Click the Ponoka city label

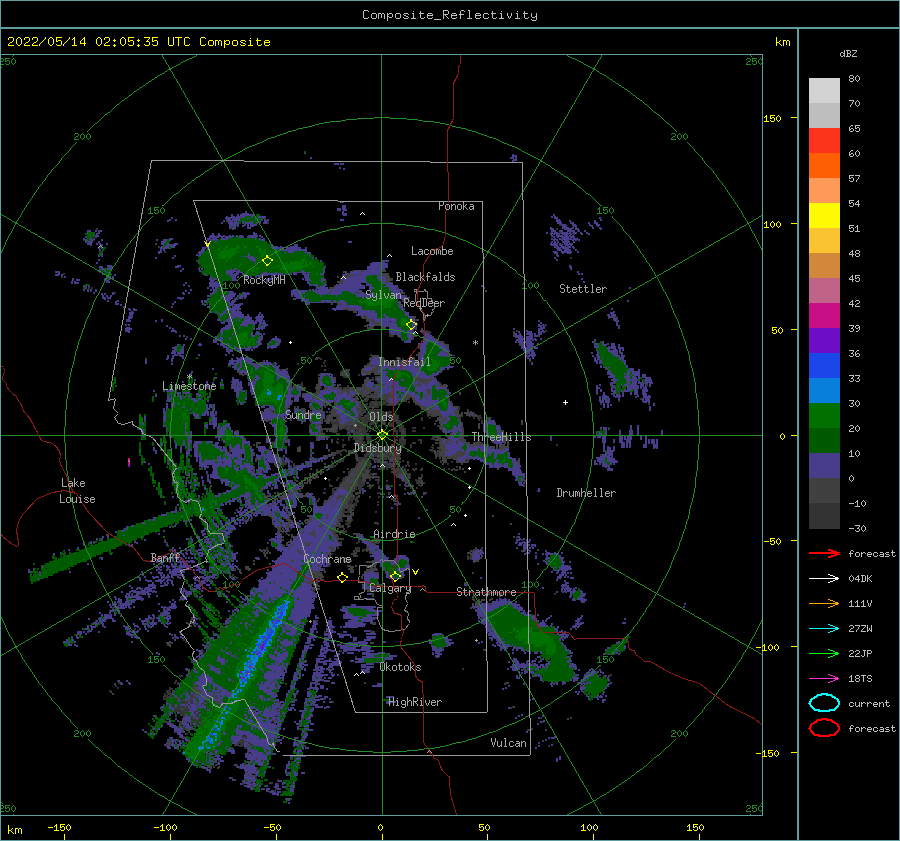[x=456, y=206]
